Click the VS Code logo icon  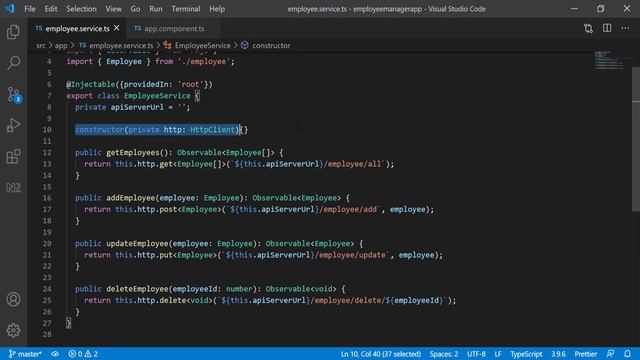coord(10,9)
